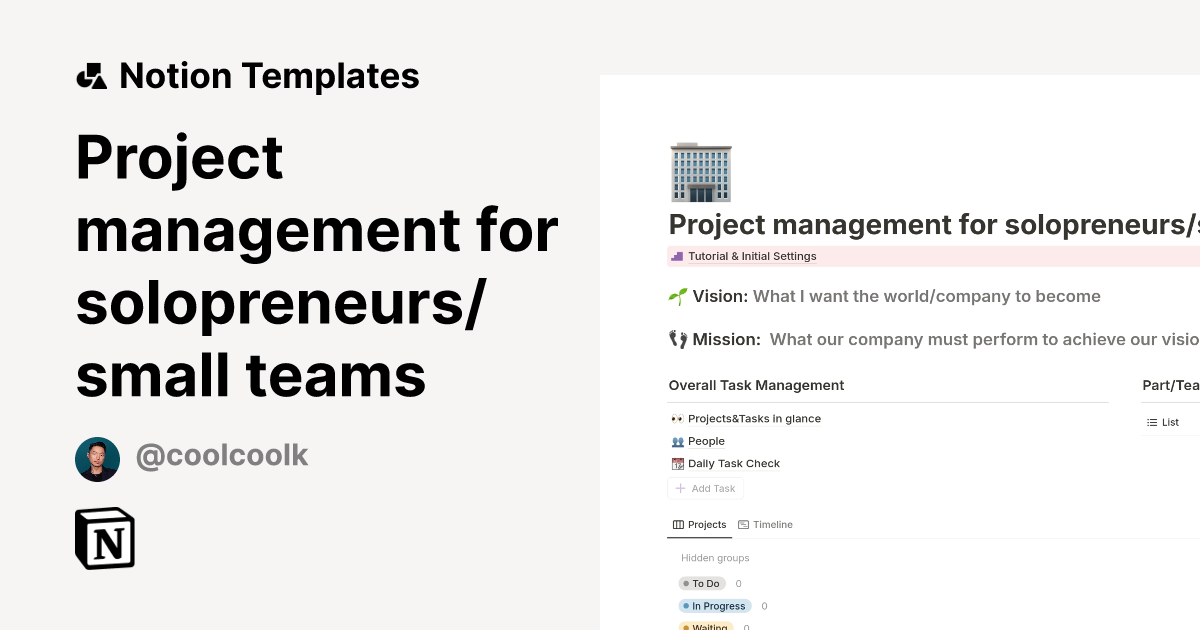Click the footprints icon beside Mission
The image size is (1200, 630).
click(x=677, y=338)
